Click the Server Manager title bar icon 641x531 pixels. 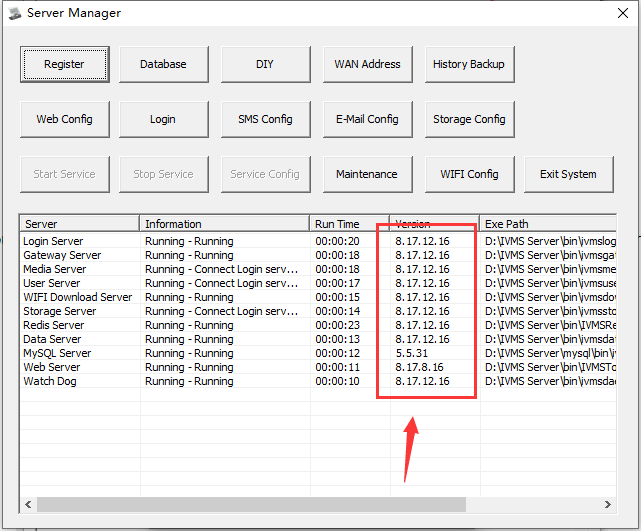pos(15,13)
